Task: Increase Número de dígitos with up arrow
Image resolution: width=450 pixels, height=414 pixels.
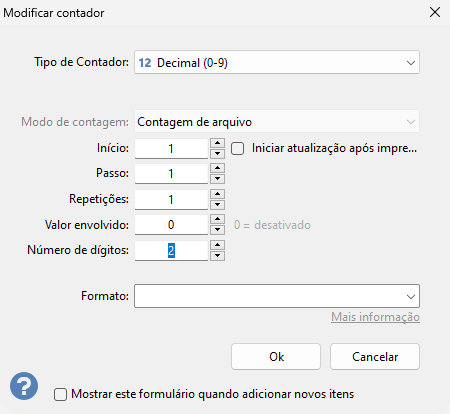Action: [x=217, y=245]
